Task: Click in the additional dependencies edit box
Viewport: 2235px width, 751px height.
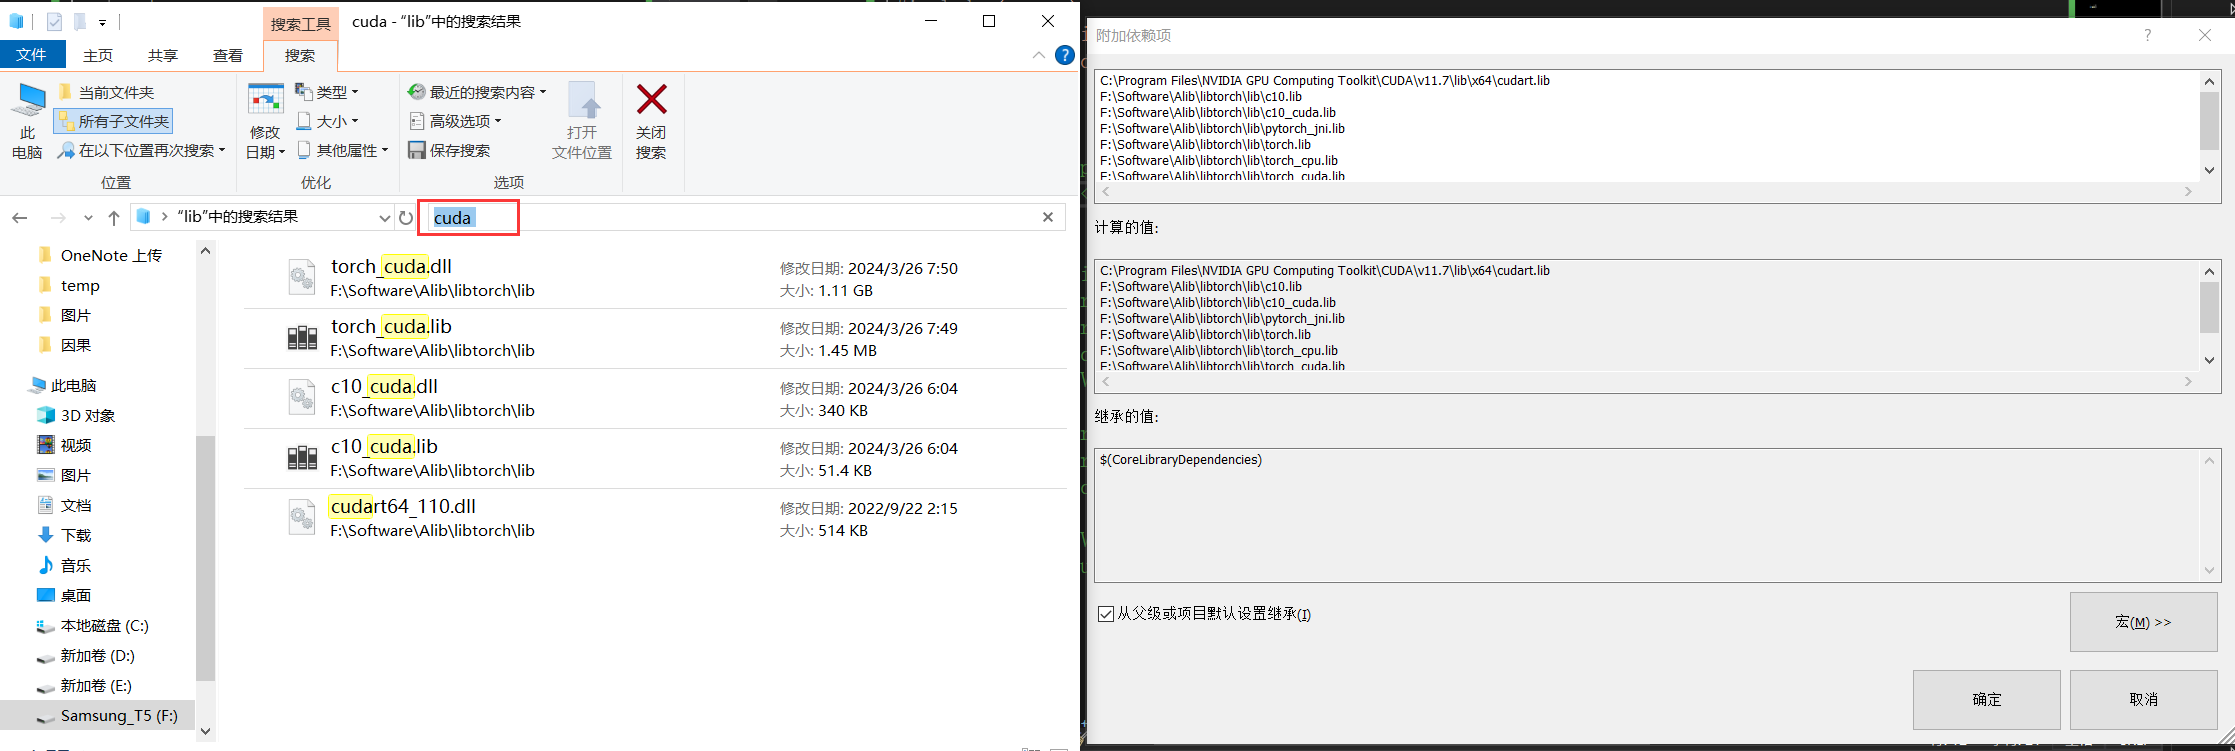Action: [x=1646, y=126]
